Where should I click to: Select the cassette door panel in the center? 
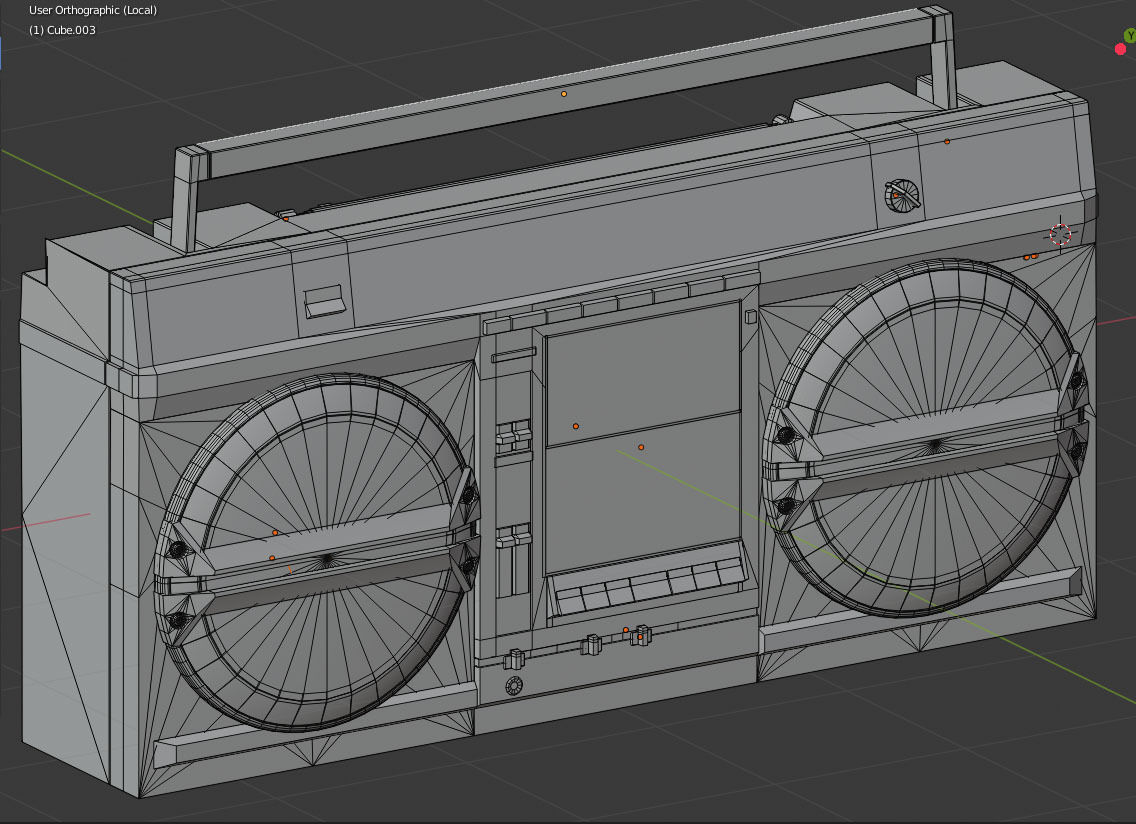click(643, 437)
